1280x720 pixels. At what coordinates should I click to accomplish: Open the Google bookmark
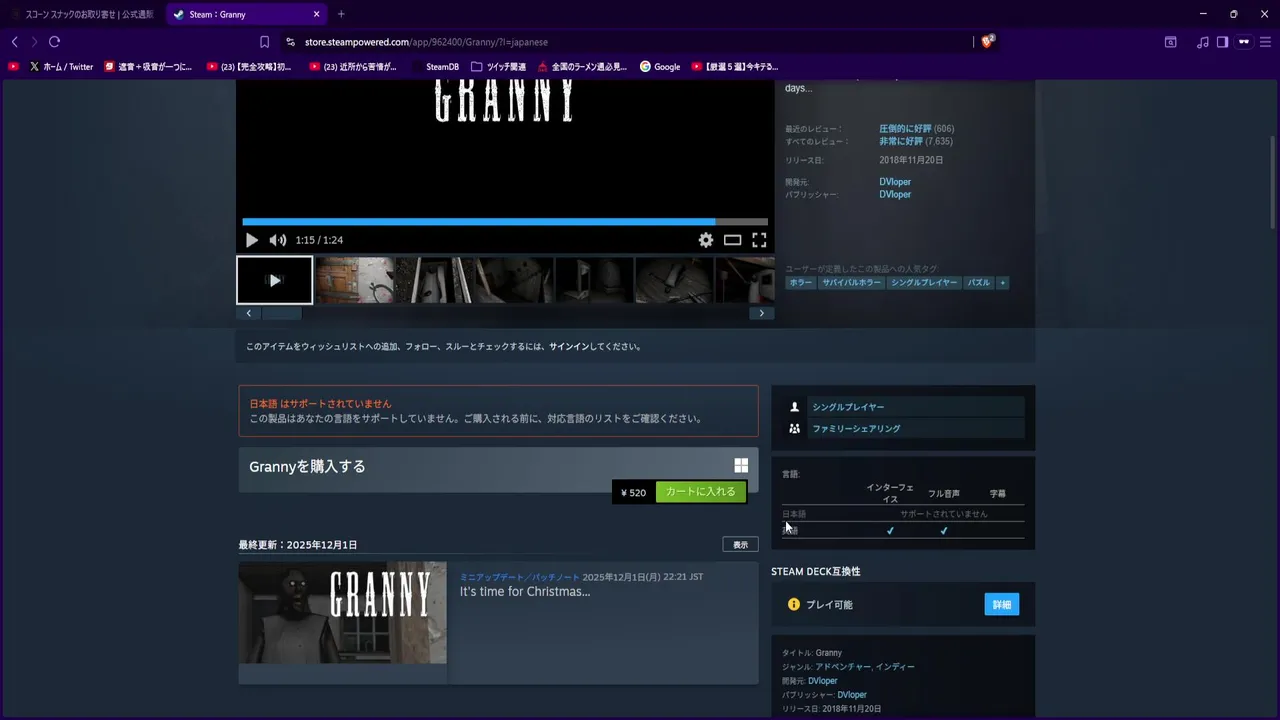[660, 67]
